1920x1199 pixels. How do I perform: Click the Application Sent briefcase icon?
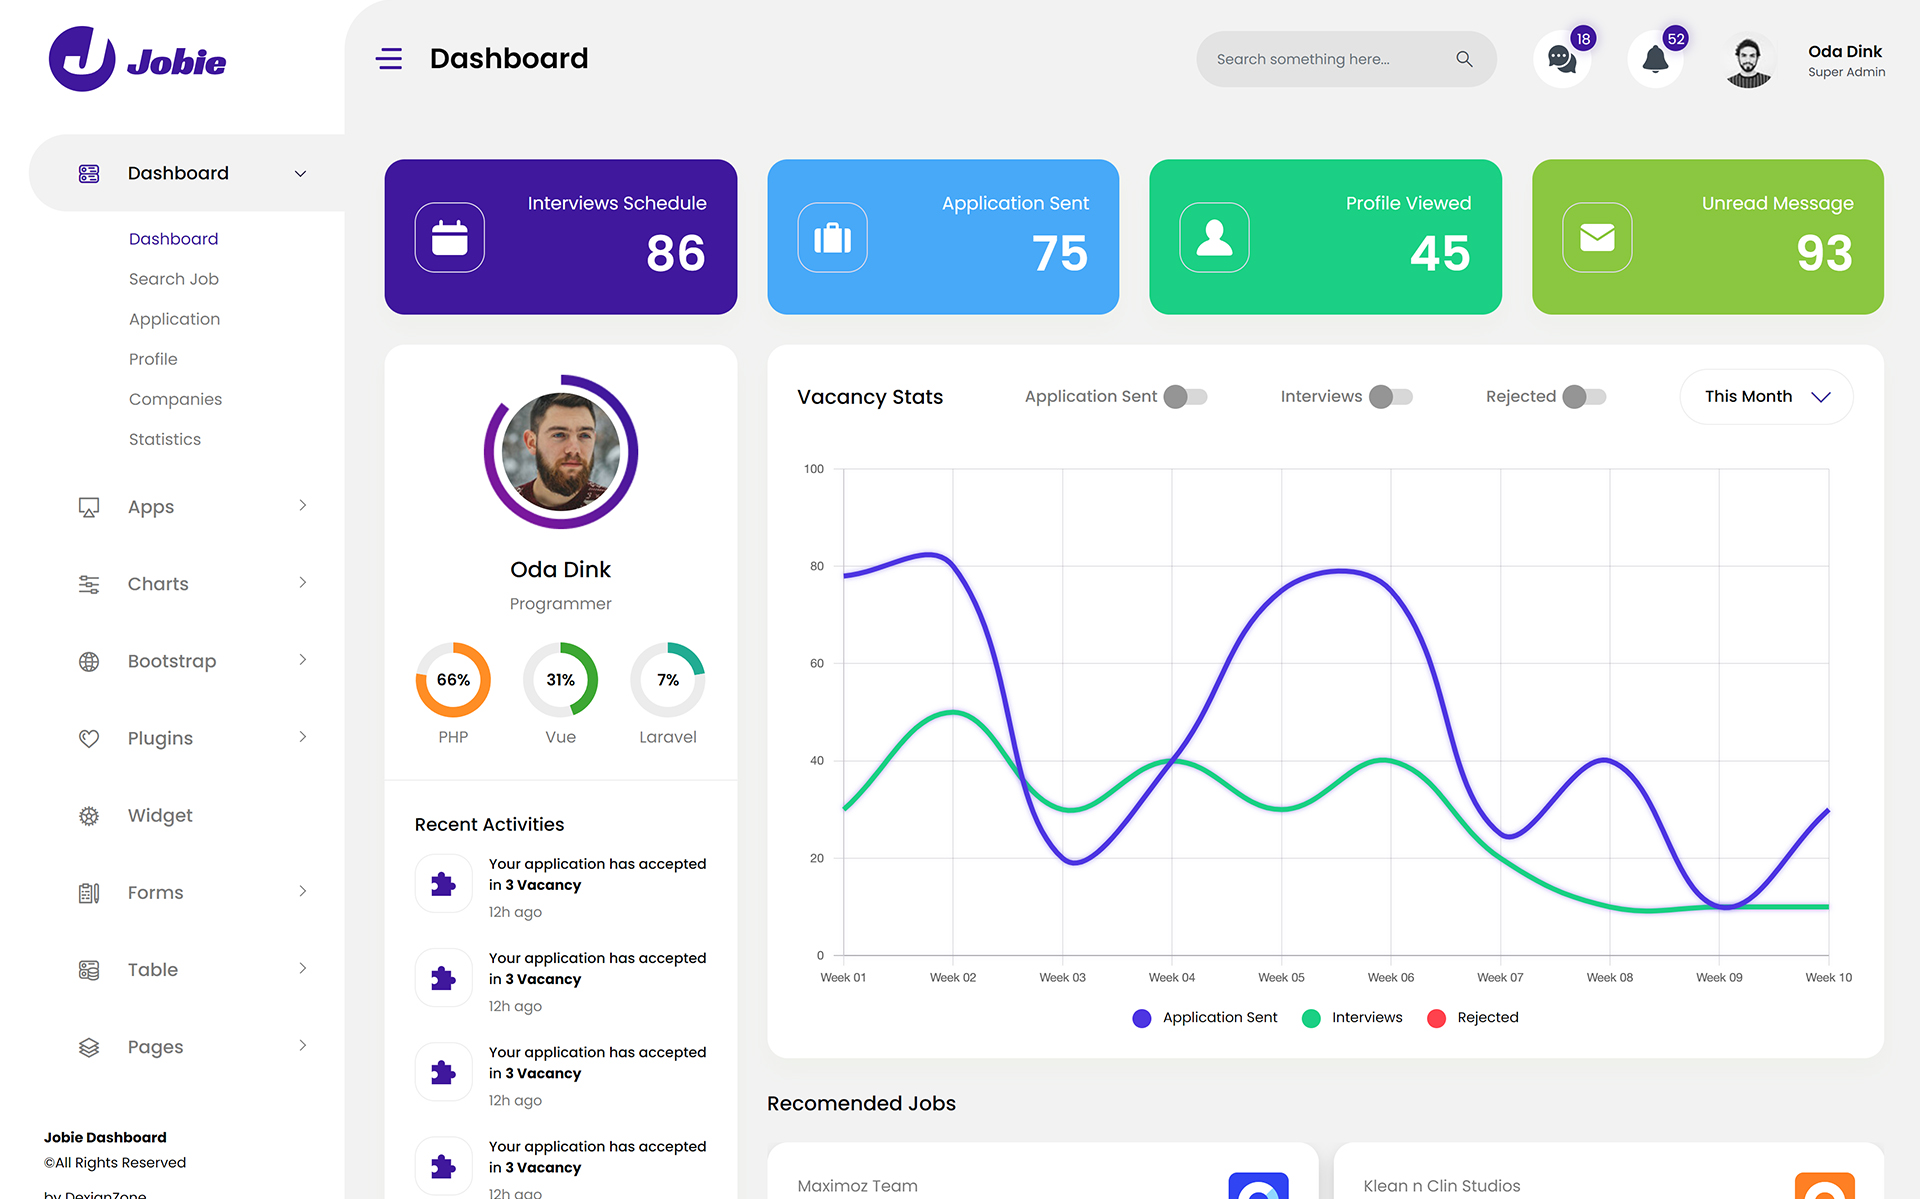click(x=832, y=238)
